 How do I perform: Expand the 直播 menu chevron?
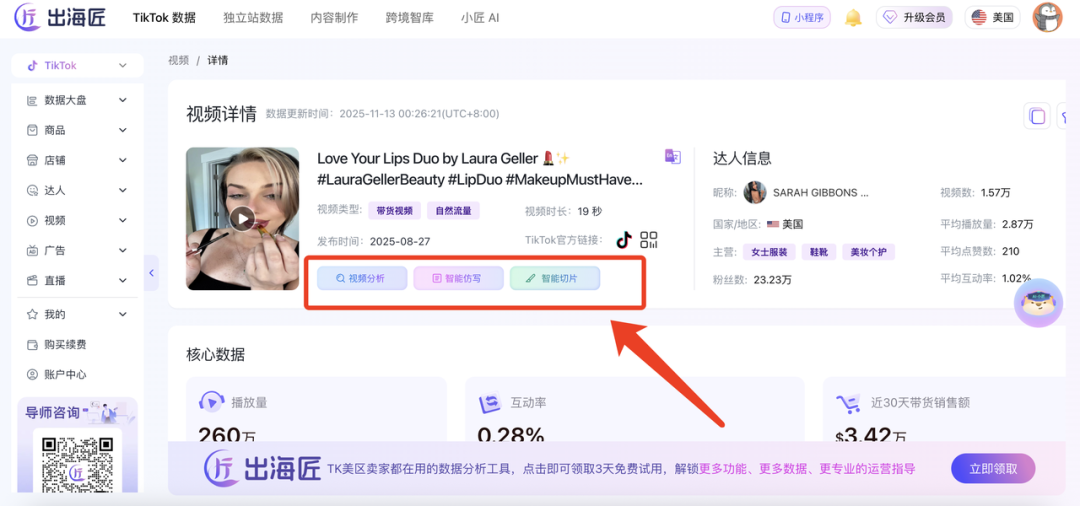(x=123, y=281)
